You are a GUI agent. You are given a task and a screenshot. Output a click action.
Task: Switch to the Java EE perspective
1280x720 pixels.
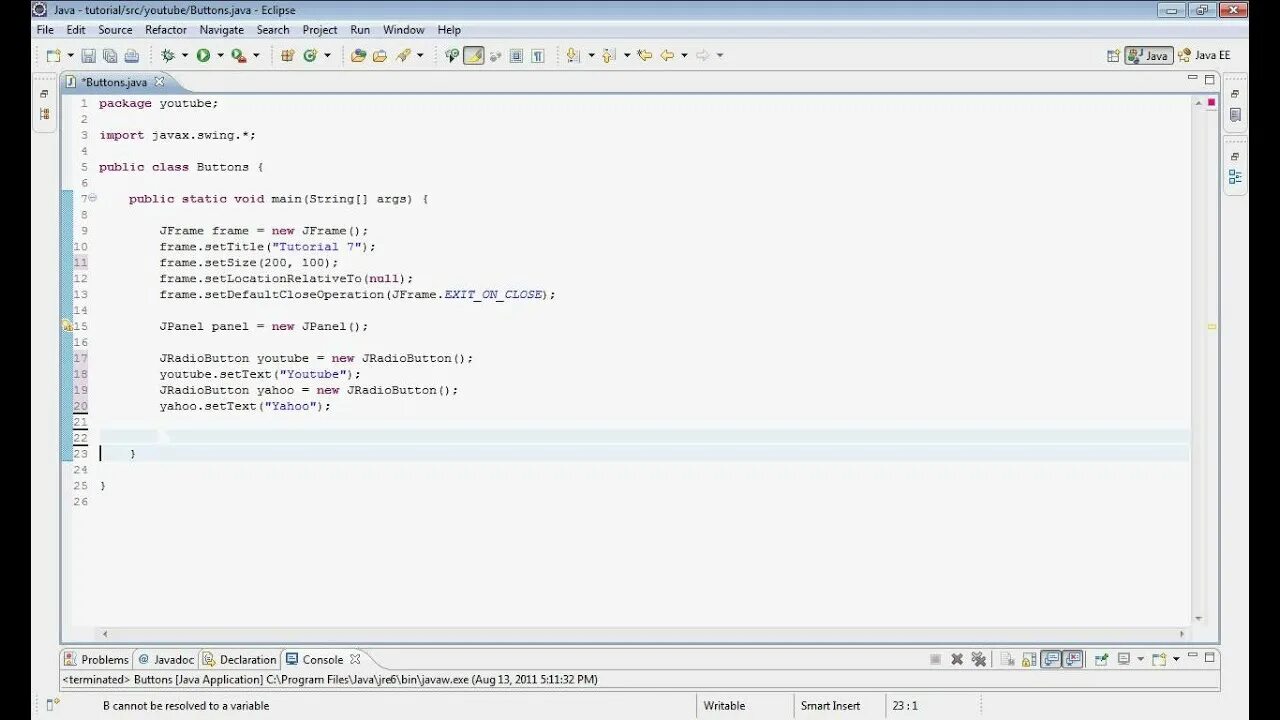1204,56
